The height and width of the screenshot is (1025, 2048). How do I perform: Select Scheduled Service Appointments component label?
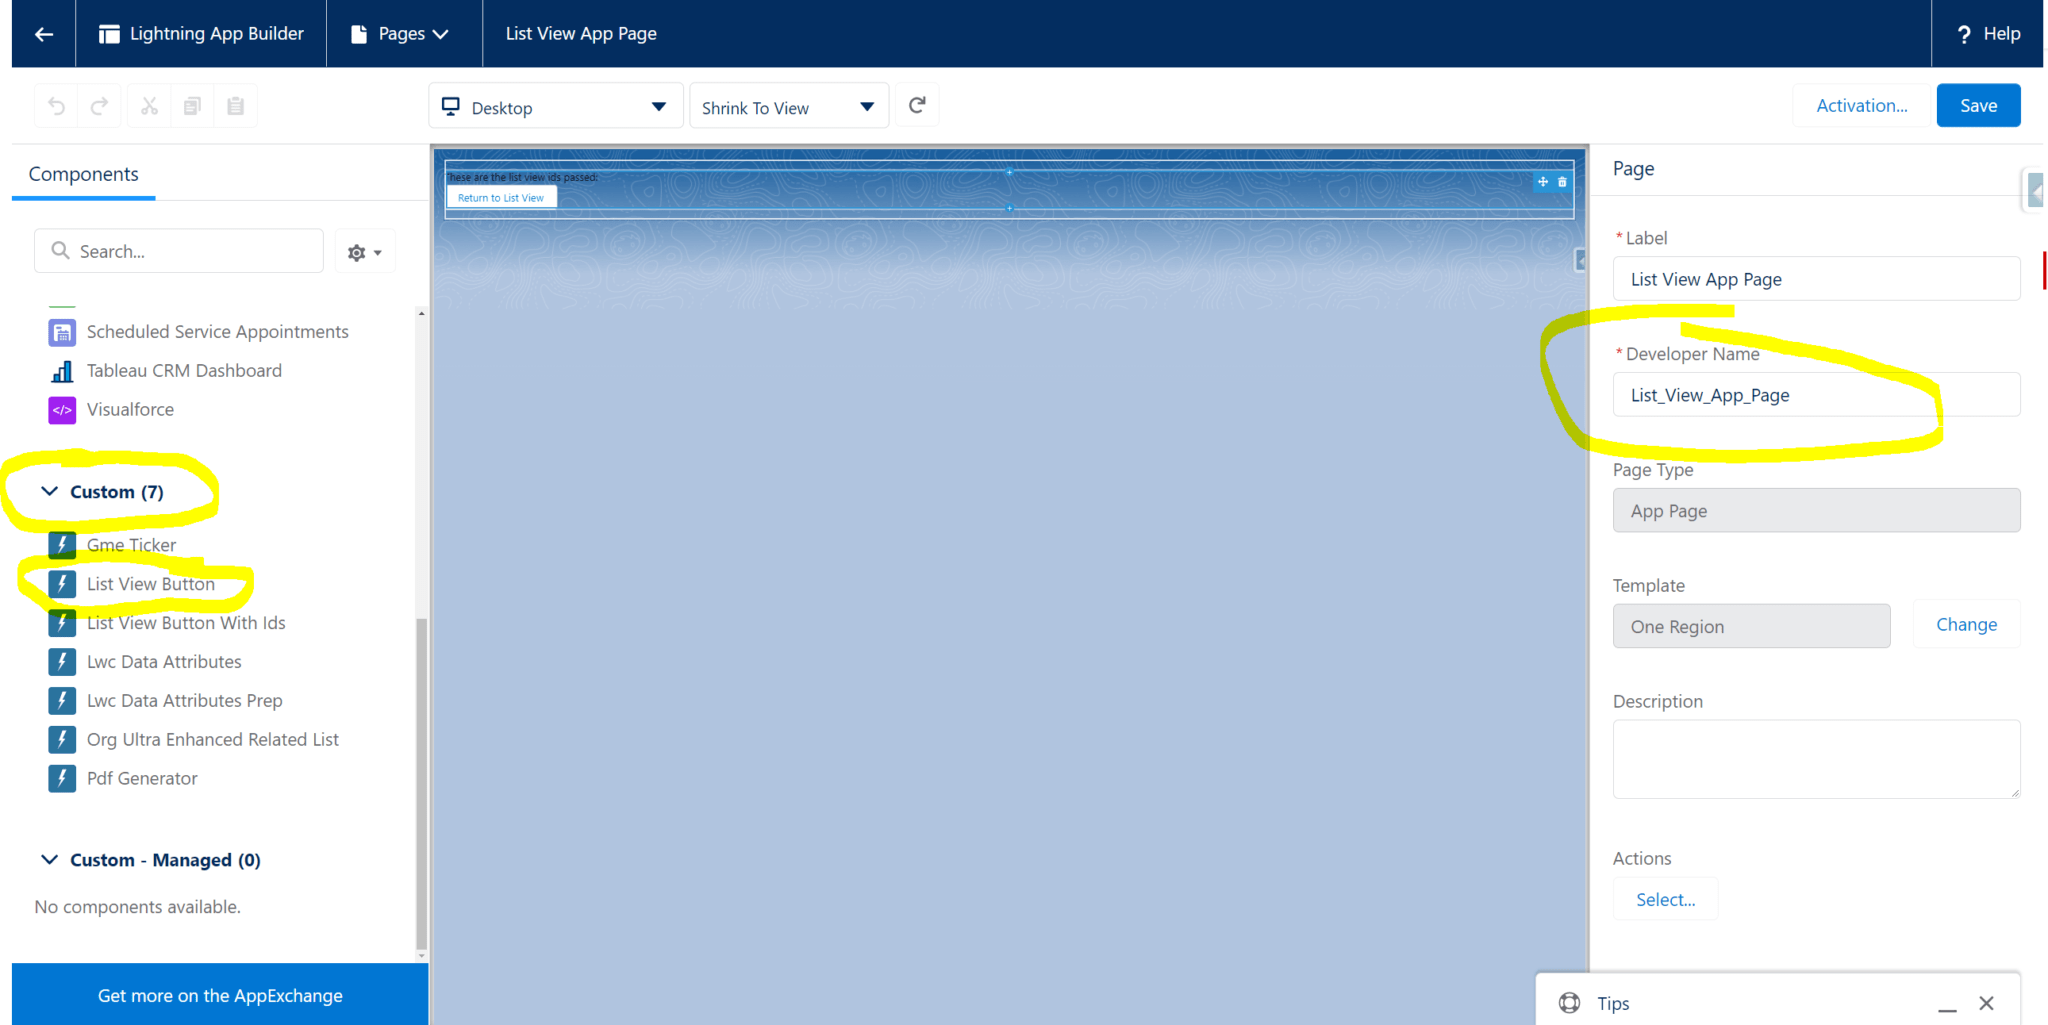click(x=218, y=332)
